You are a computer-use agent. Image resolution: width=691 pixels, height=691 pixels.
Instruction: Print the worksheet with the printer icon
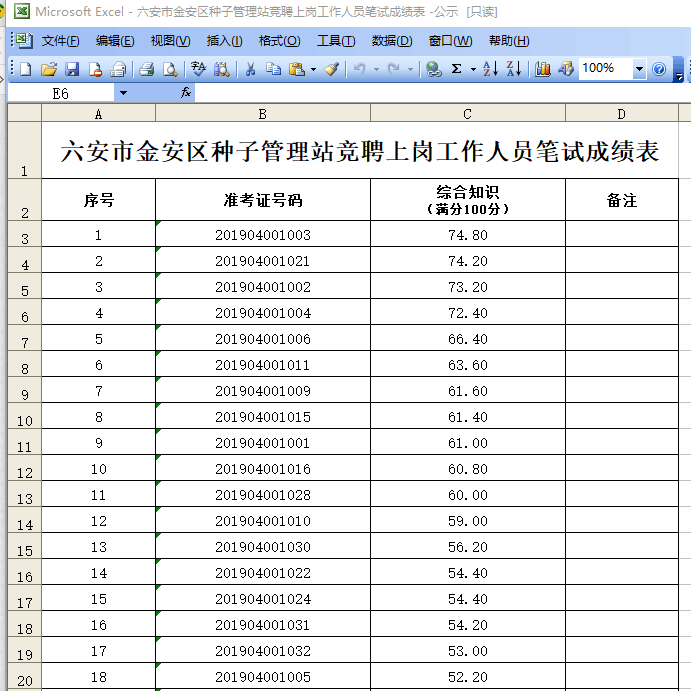[x=146, y=69]
